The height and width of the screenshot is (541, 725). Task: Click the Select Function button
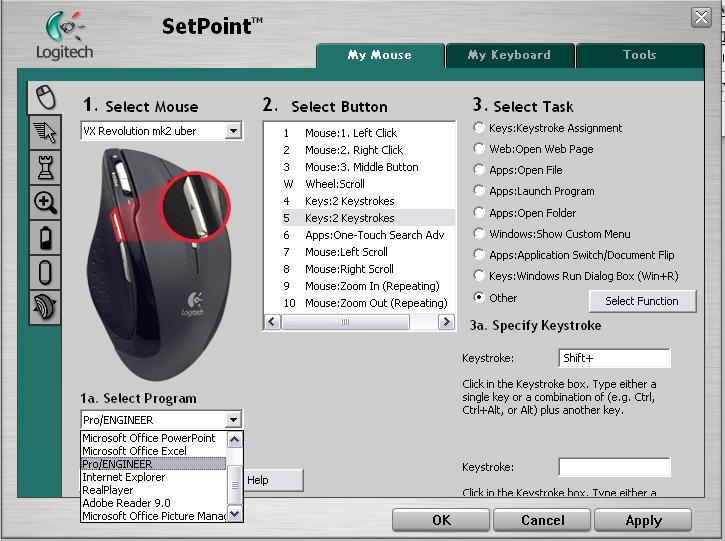point(641,301)
